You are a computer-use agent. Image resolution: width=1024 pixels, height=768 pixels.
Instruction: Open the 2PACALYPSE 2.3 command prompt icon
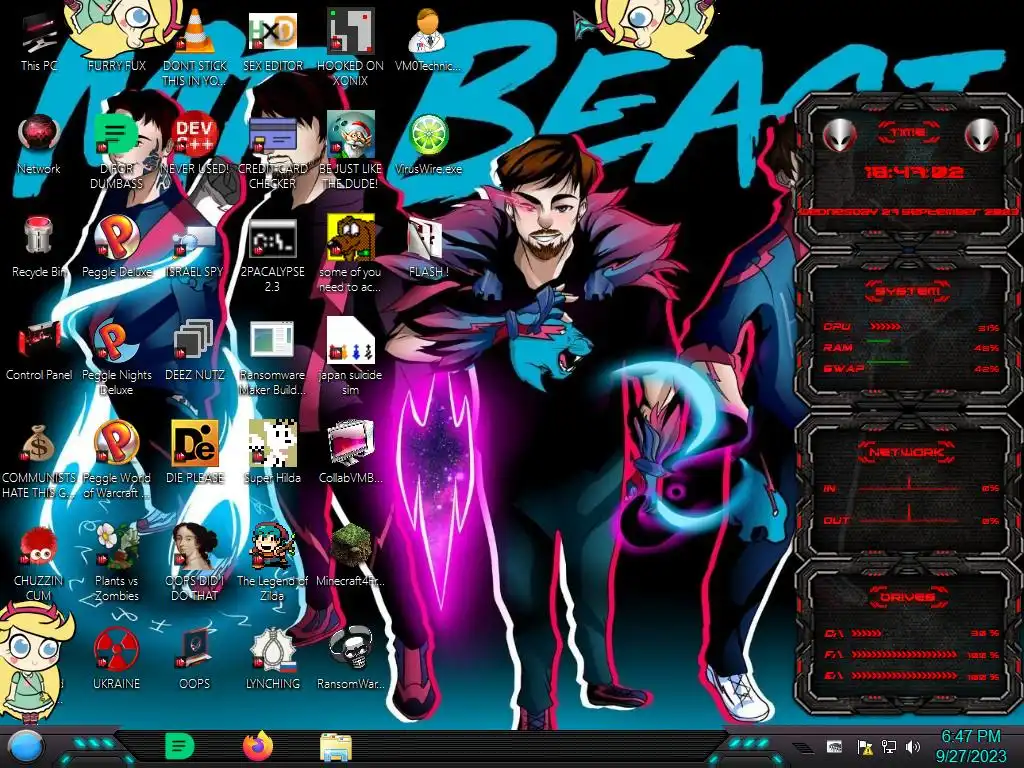click(x=273, y=239)
